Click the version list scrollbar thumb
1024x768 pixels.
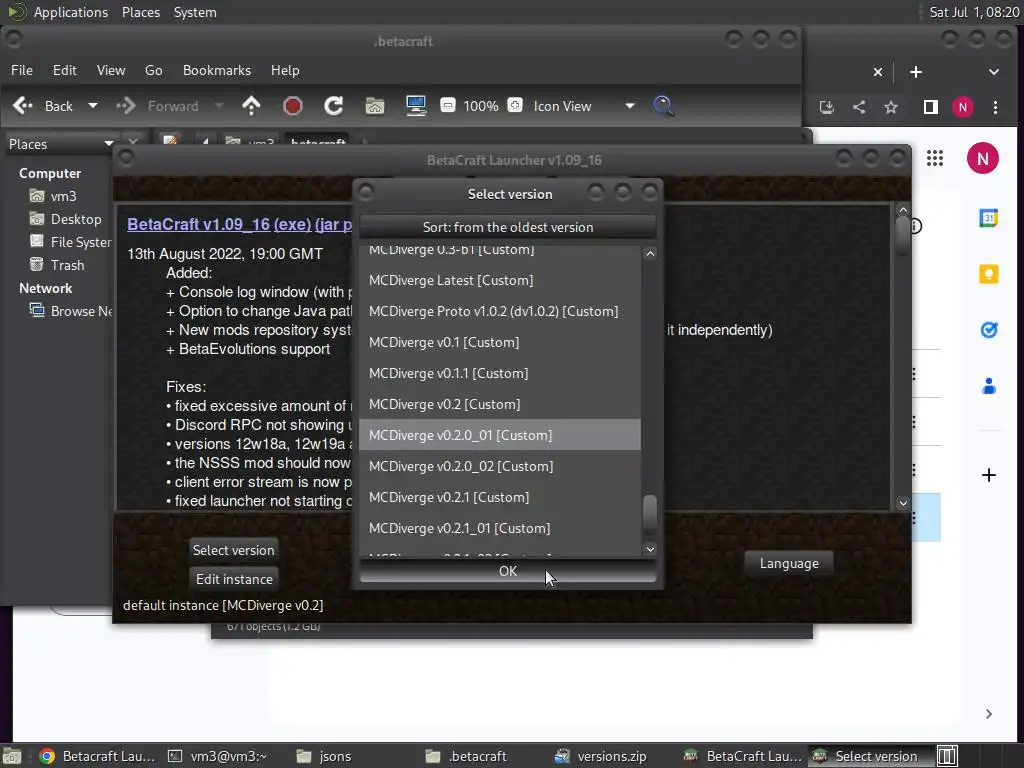650,513
